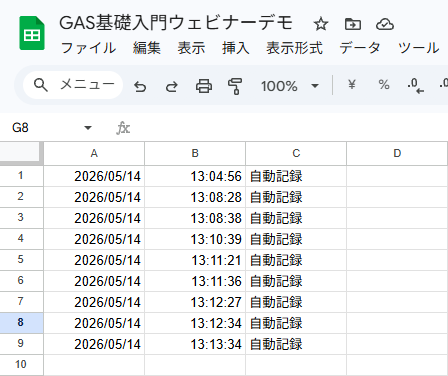Open the 編集 menu

(x=147, y=48)
